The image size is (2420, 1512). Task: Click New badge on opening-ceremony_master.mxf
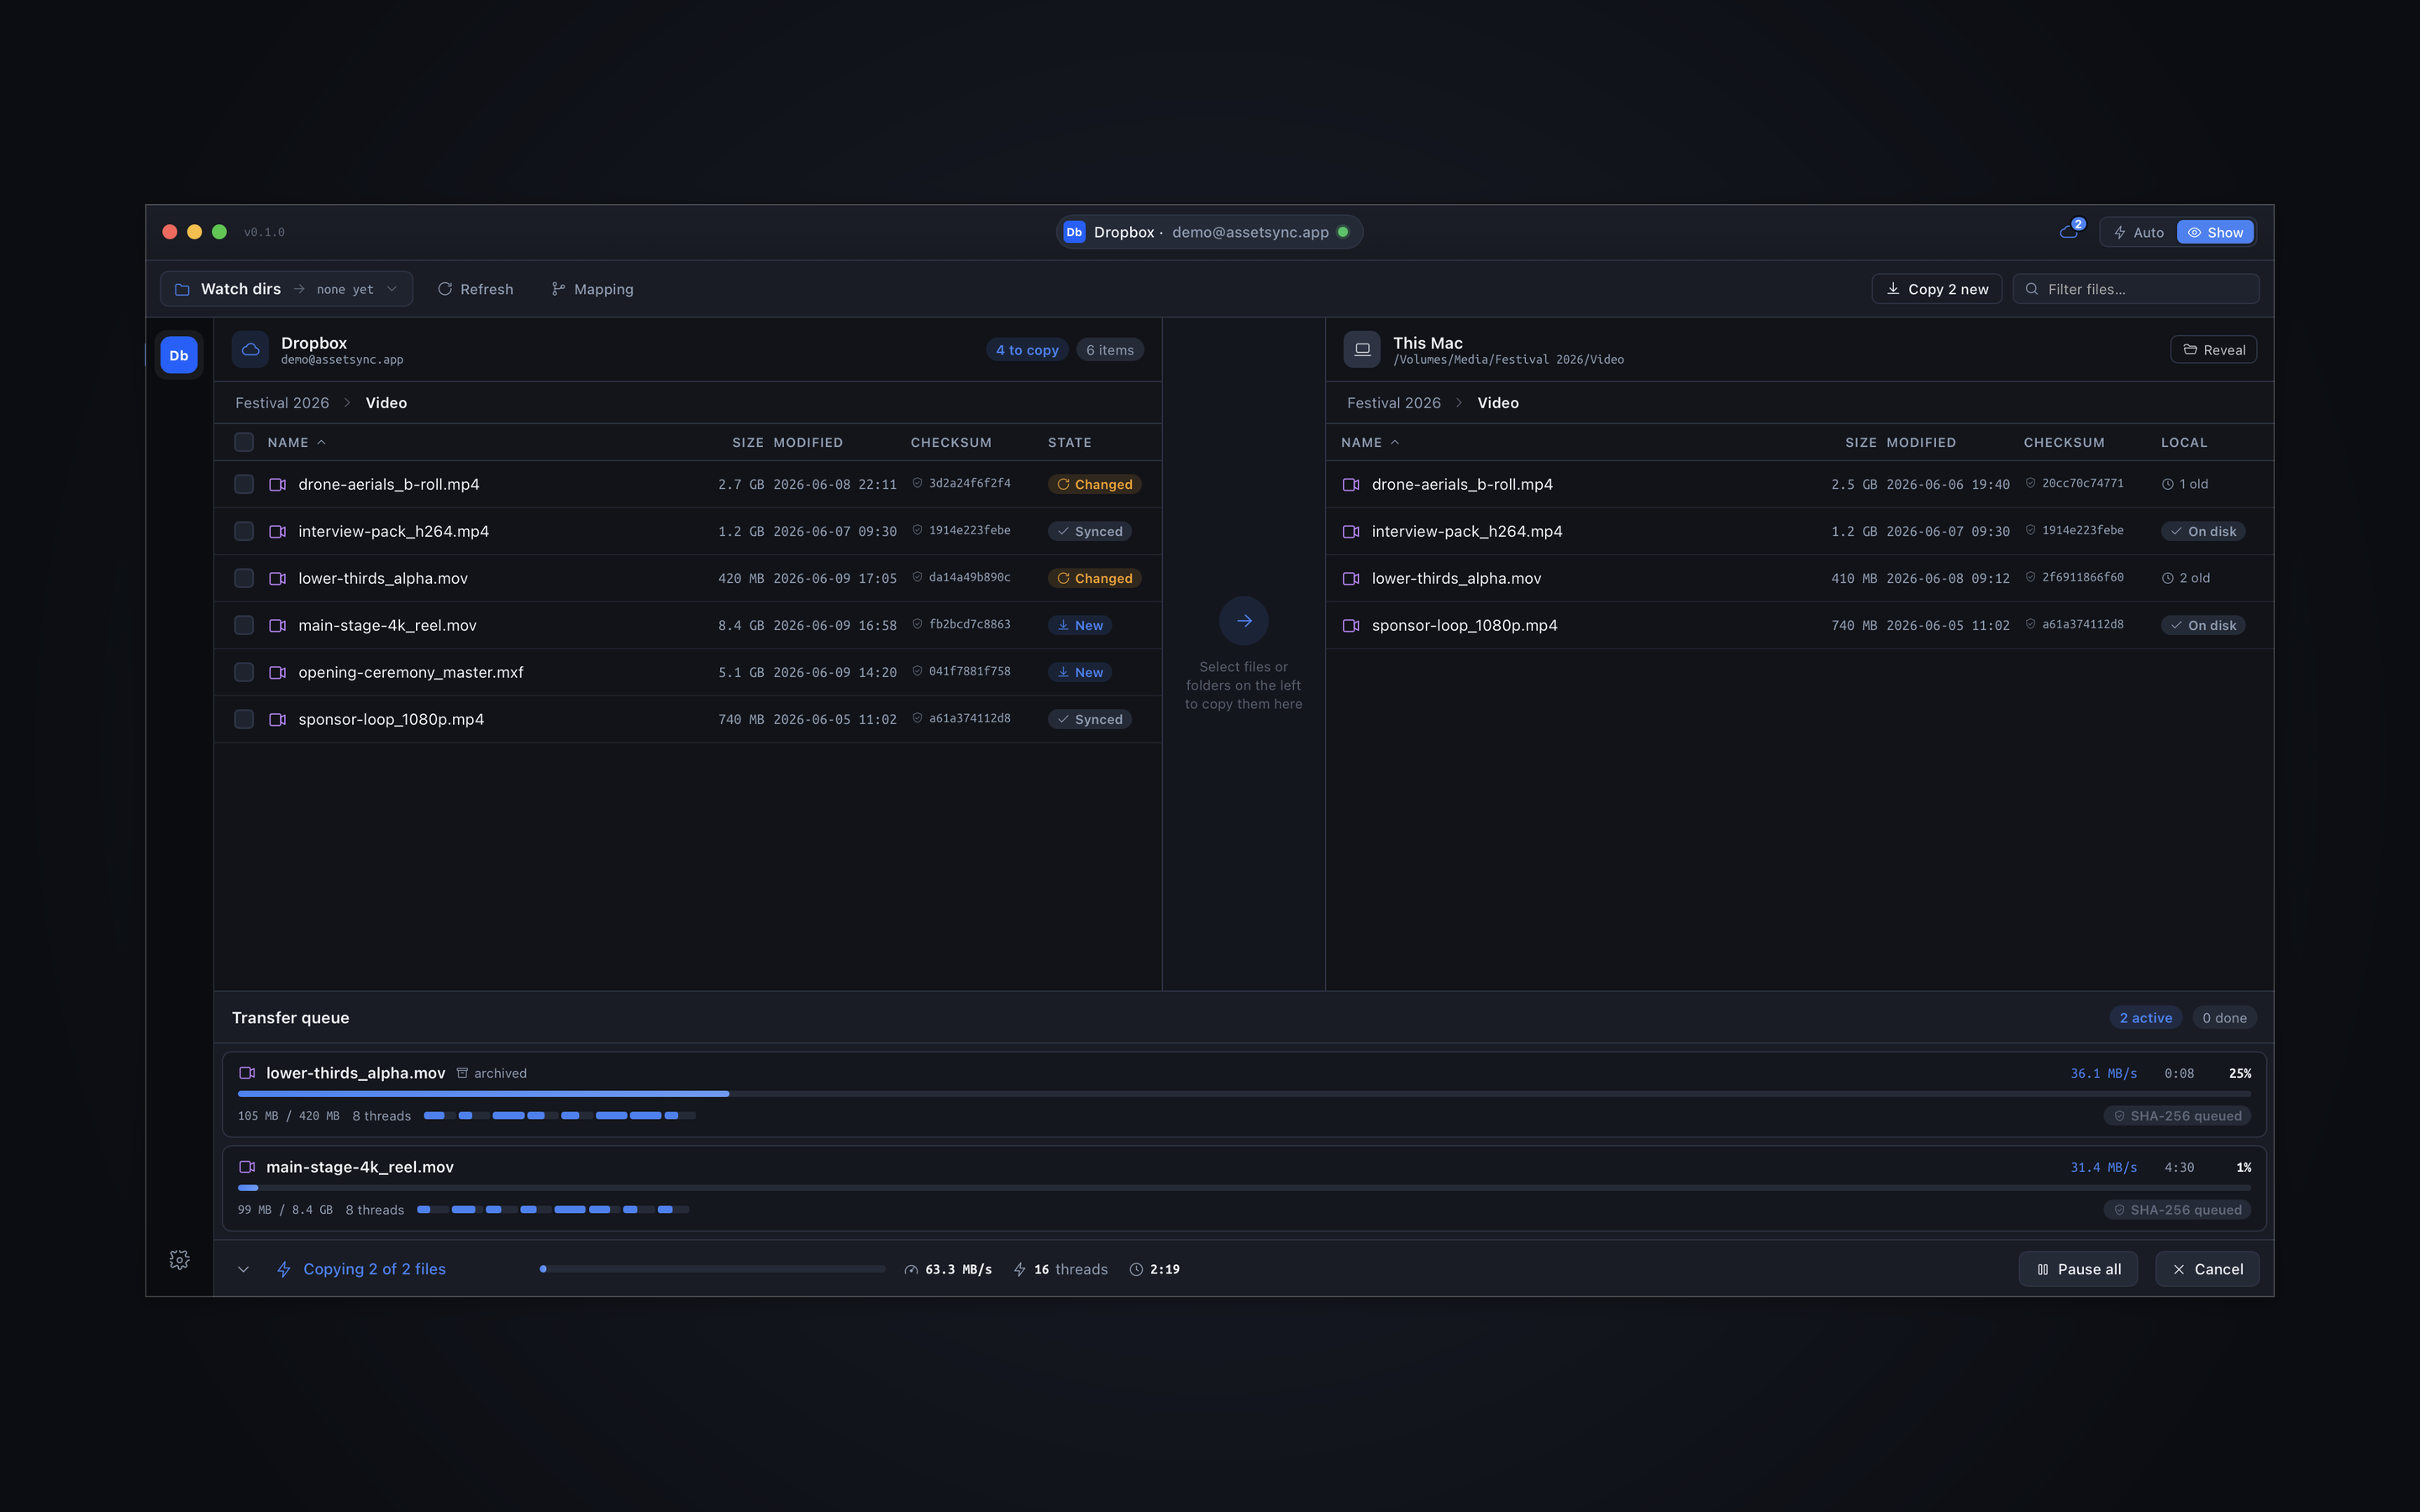point(1080,672)
